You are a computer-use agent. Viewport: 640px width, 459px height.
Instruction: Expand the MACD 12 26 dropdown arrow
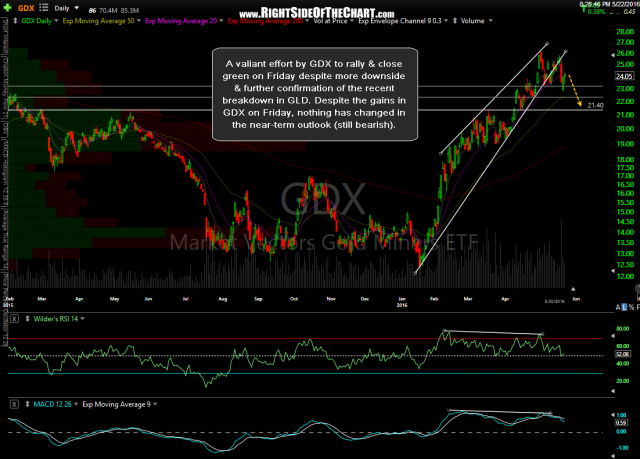coord(76,404)
